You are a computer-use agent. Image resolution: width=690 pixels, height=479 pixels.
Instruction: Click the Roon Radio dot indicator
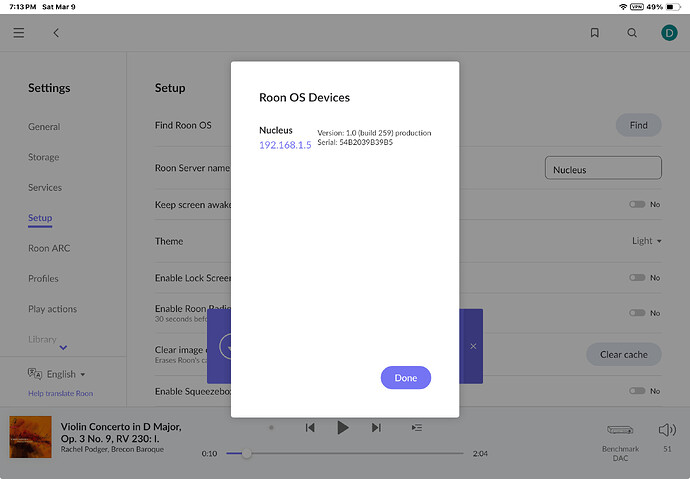point(271,428)
